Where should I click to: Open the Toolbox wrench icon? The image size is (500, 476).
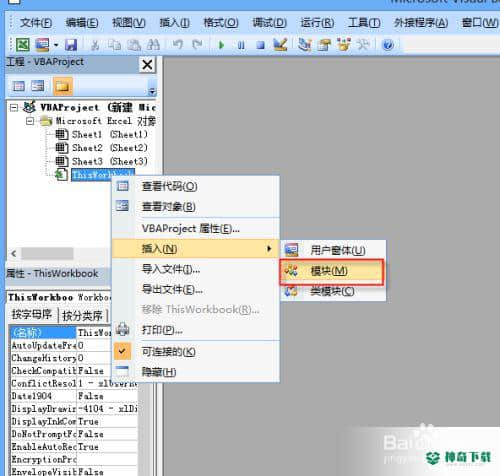(363, 44)
